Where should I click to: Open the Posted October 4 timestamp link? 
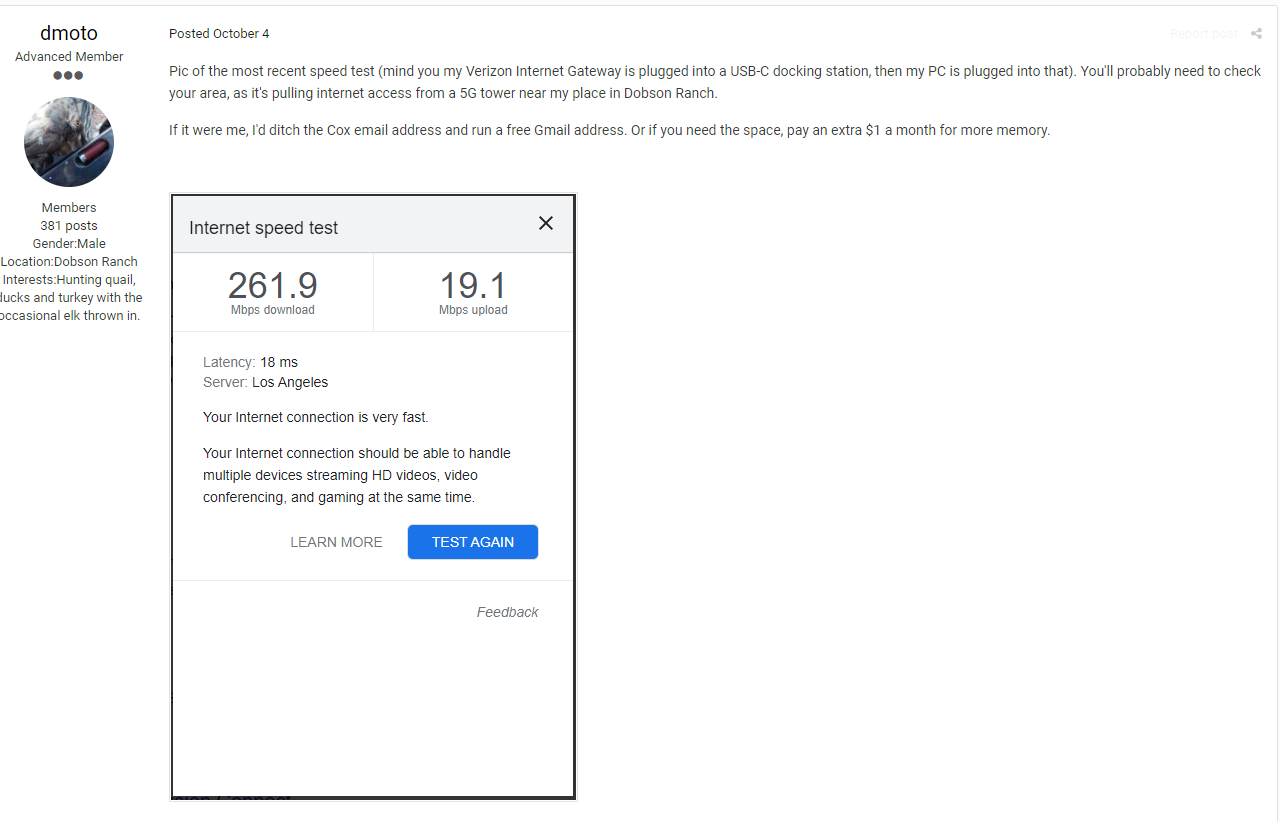coord(219,34)
